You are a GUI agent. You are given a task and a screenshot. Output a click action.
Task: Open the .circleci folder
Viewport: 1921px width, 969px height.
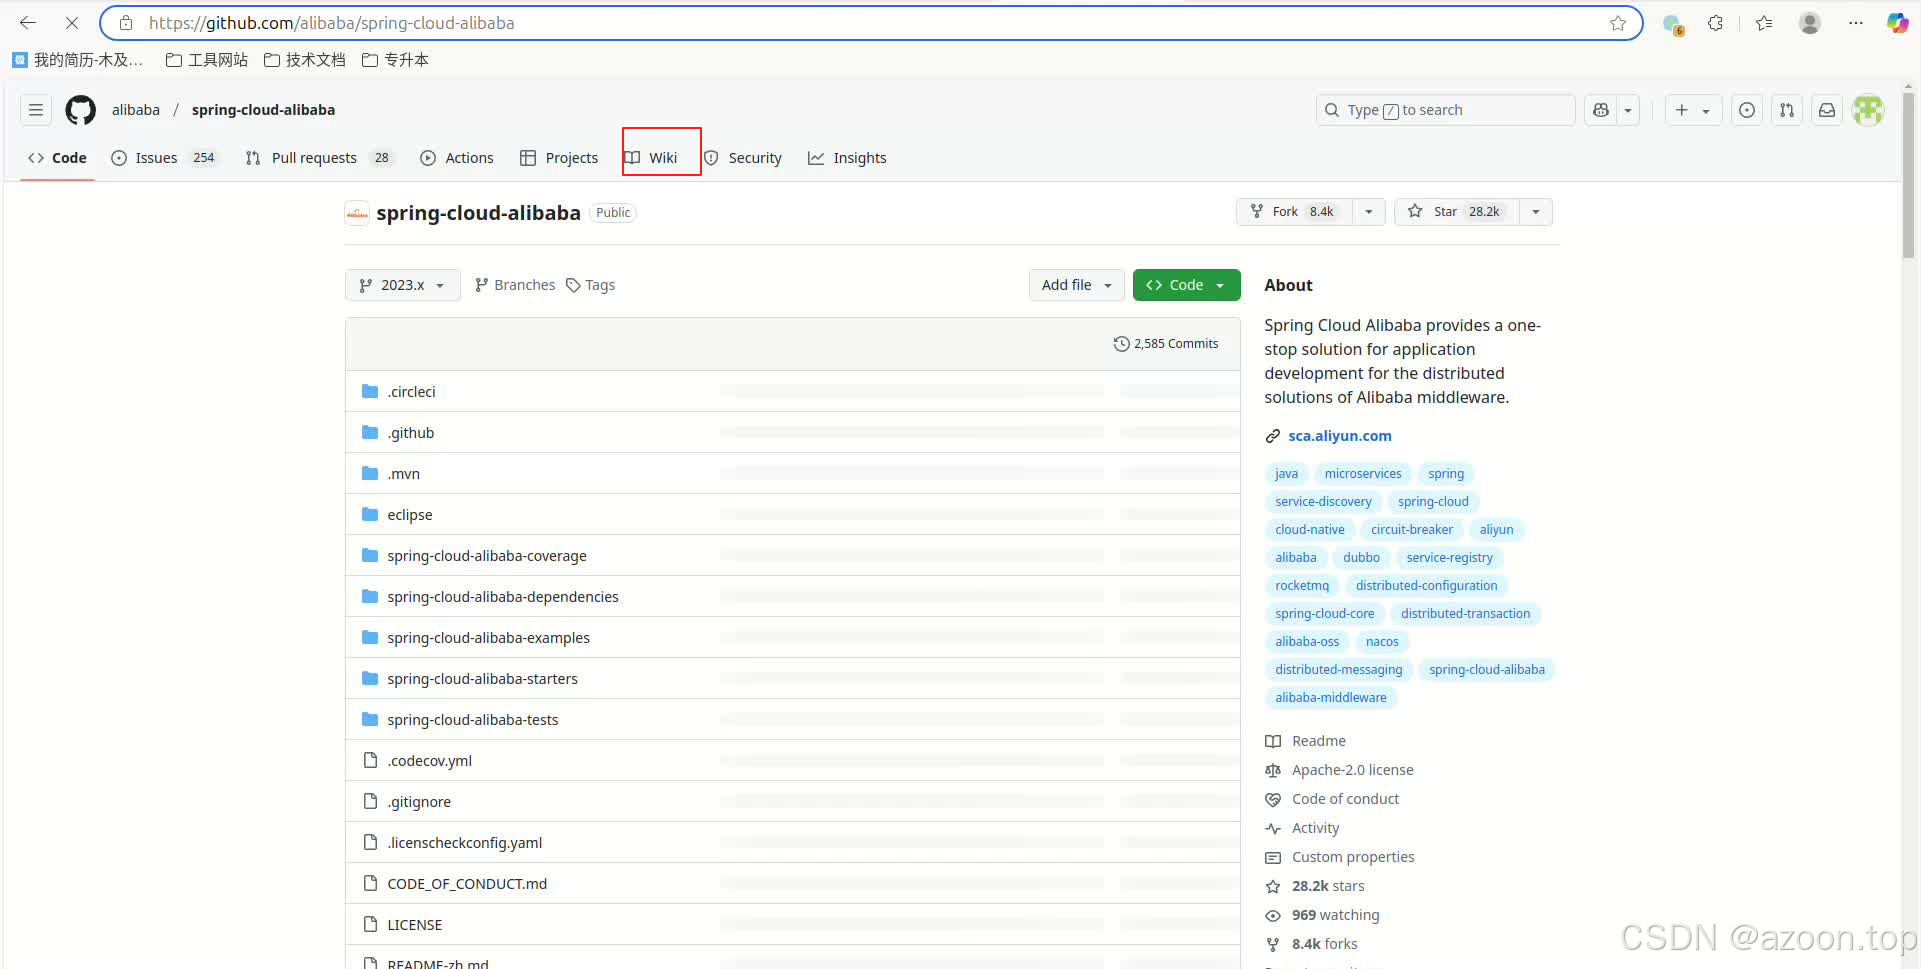tap(411, 392)
